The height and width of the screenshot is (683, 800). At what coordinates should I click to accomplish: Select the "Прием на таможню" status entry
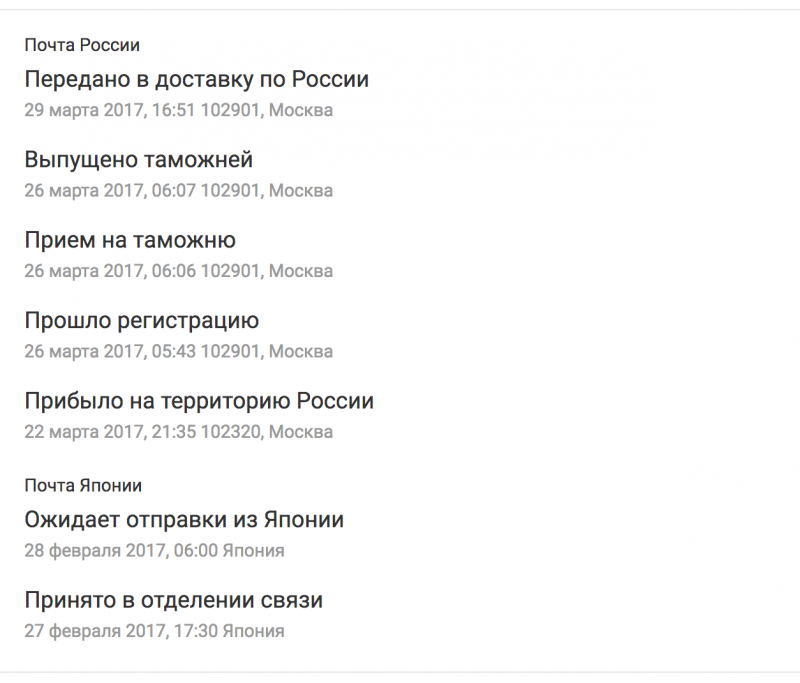pyautogui.click(x=130, y=240)
